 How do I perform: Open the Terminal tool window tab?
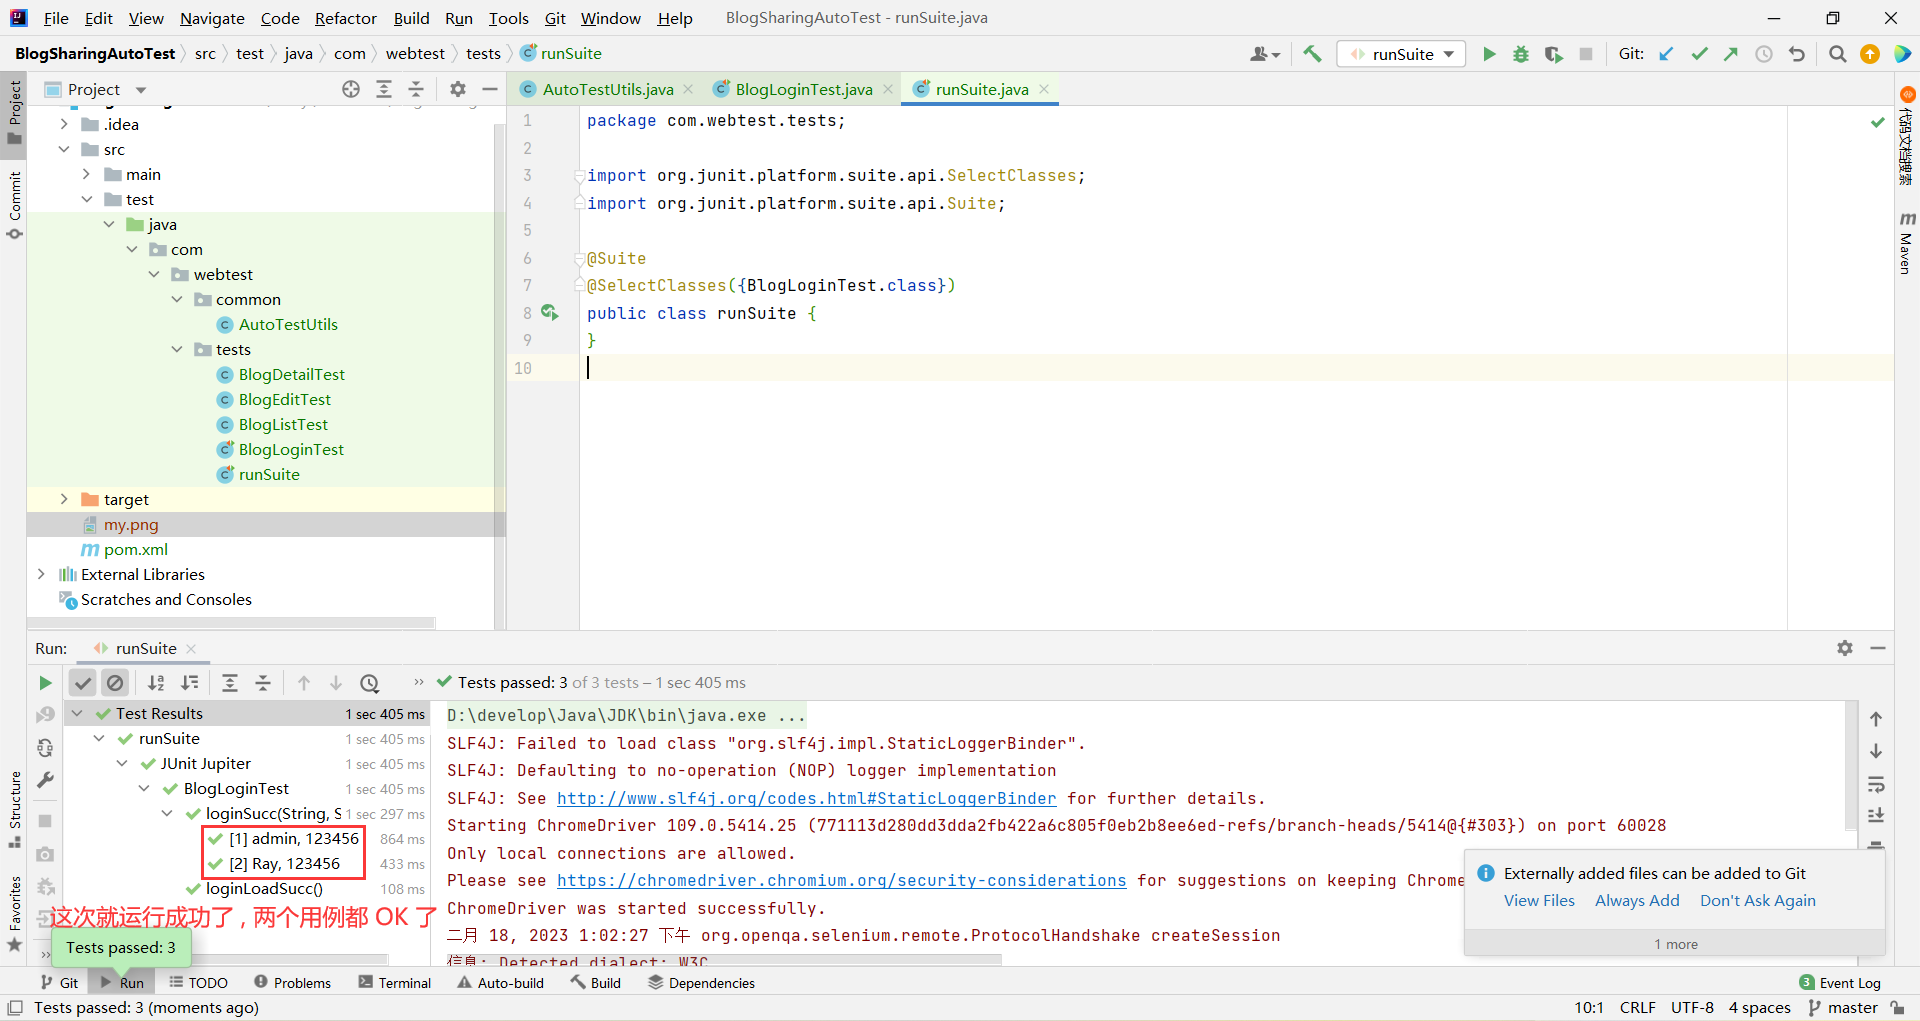click(x=395, y=983)
